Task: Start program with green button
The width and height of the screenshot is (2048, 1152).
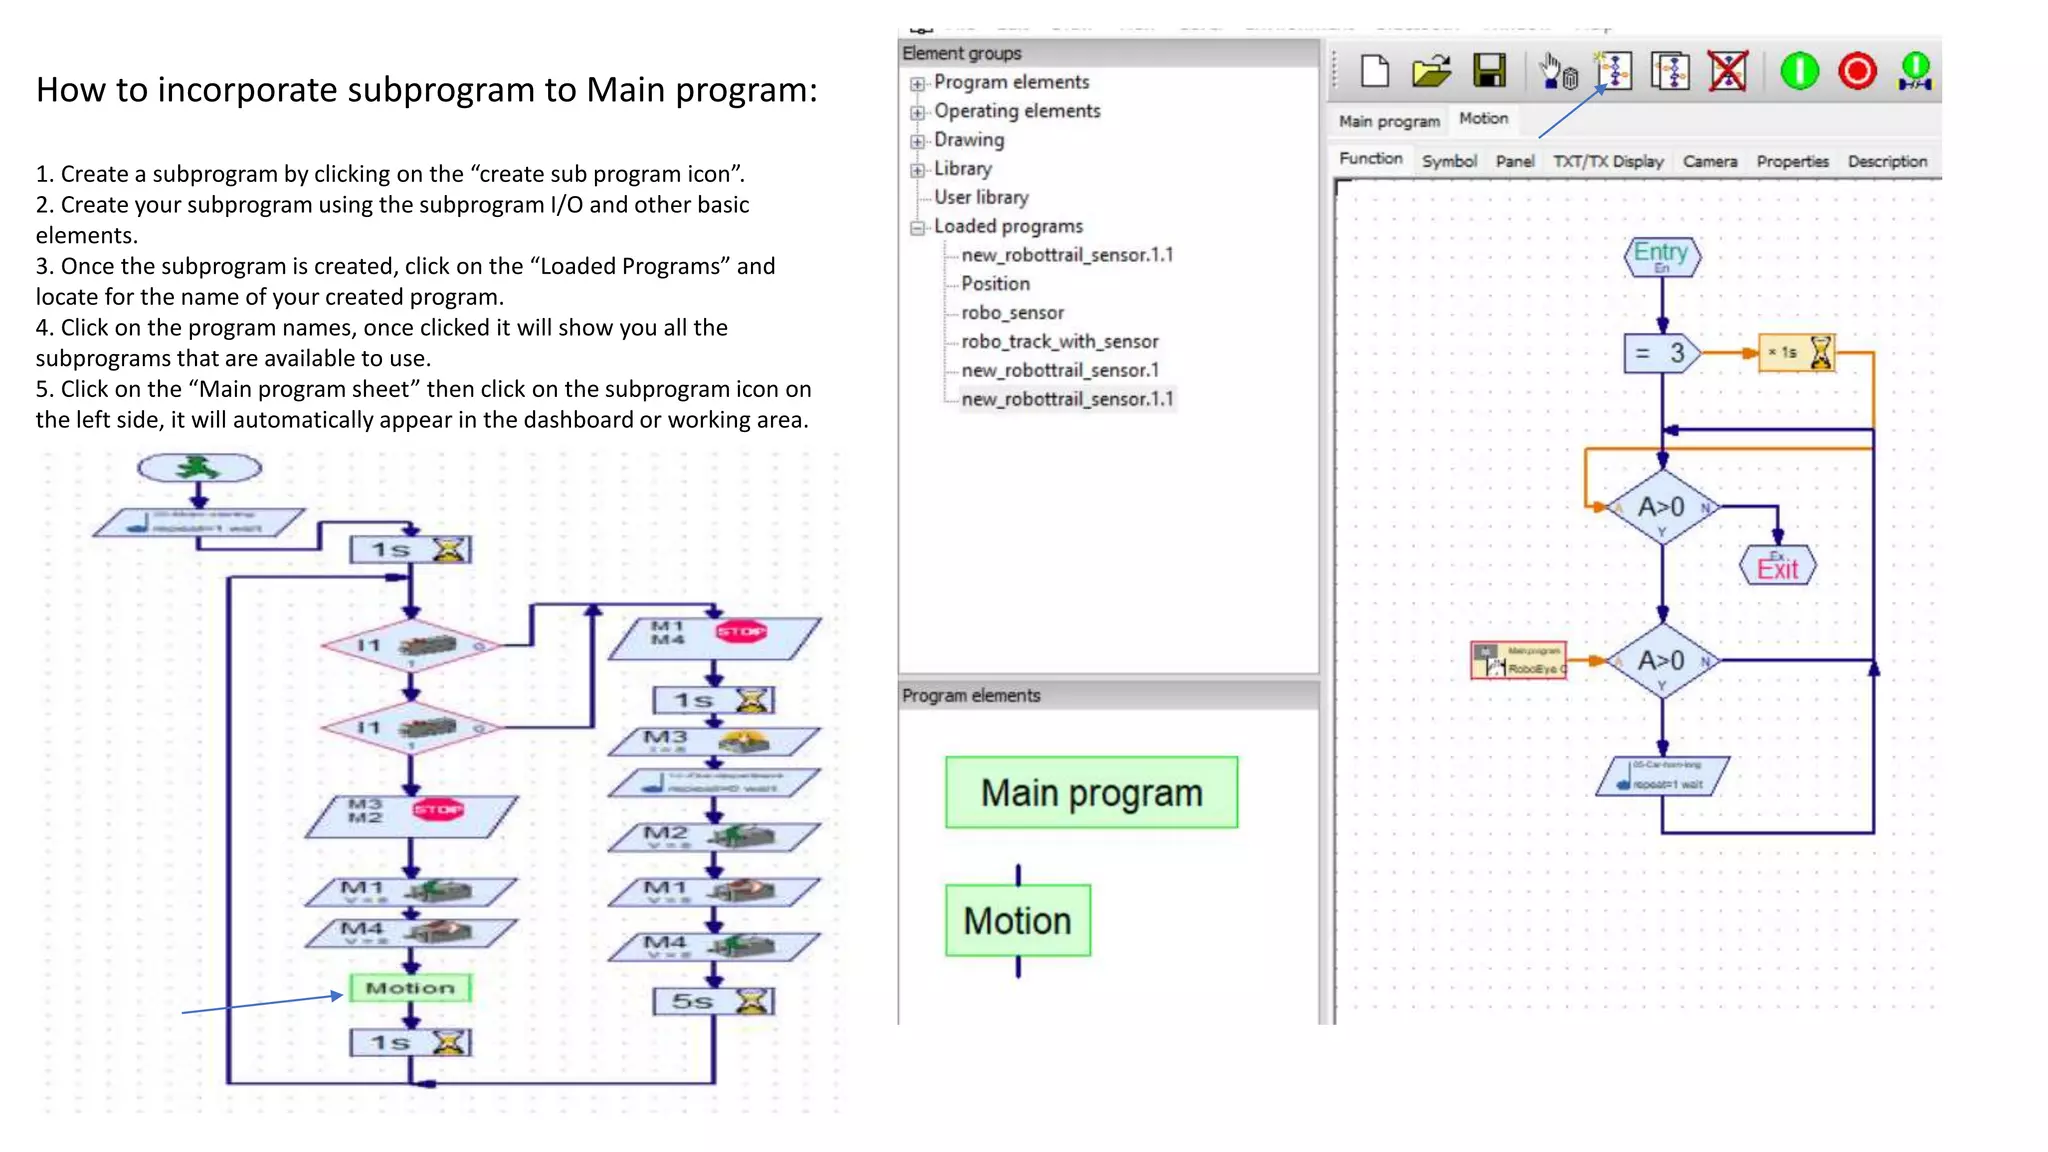Action: coord(1799,71)
